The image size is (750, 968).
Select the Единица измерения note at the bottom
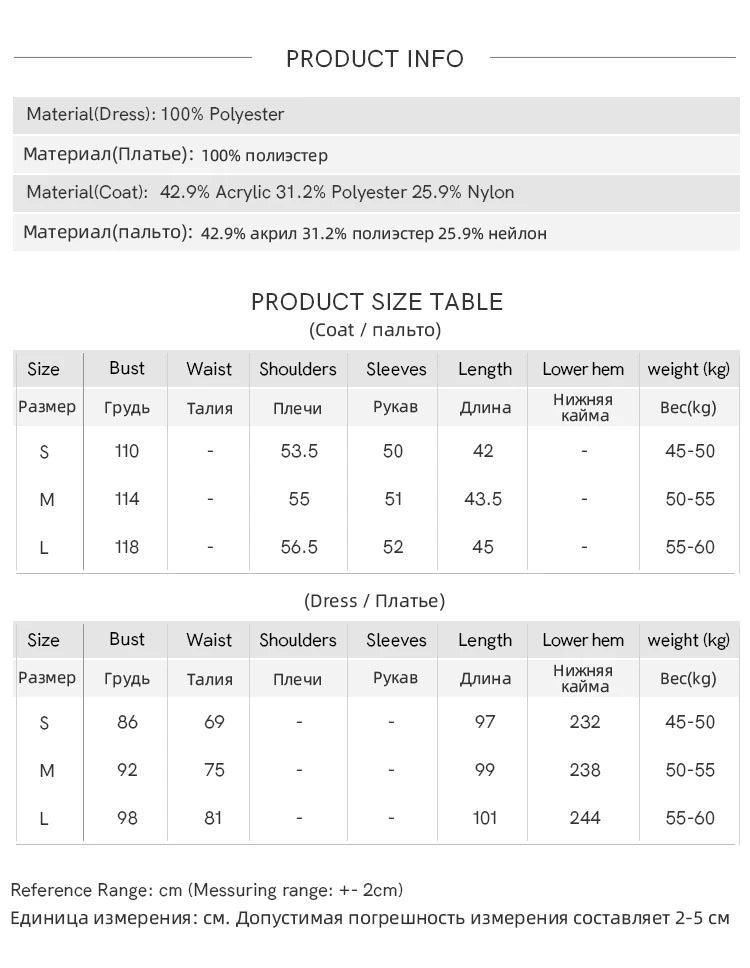coord(370,918)
